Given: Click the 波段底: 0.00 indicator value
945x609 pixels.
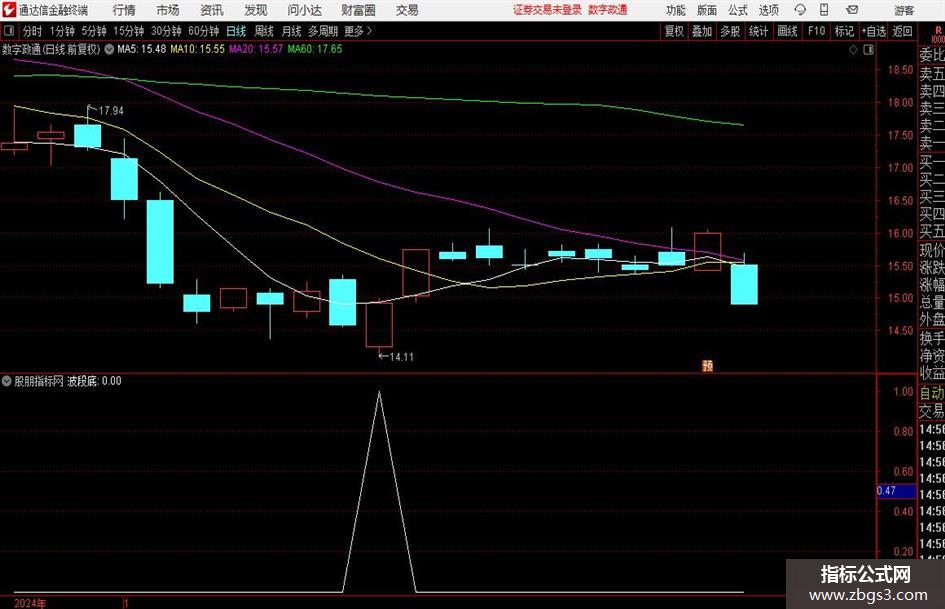Looking at the screenshot, I should pyautogui.click(x=94, y=381).
